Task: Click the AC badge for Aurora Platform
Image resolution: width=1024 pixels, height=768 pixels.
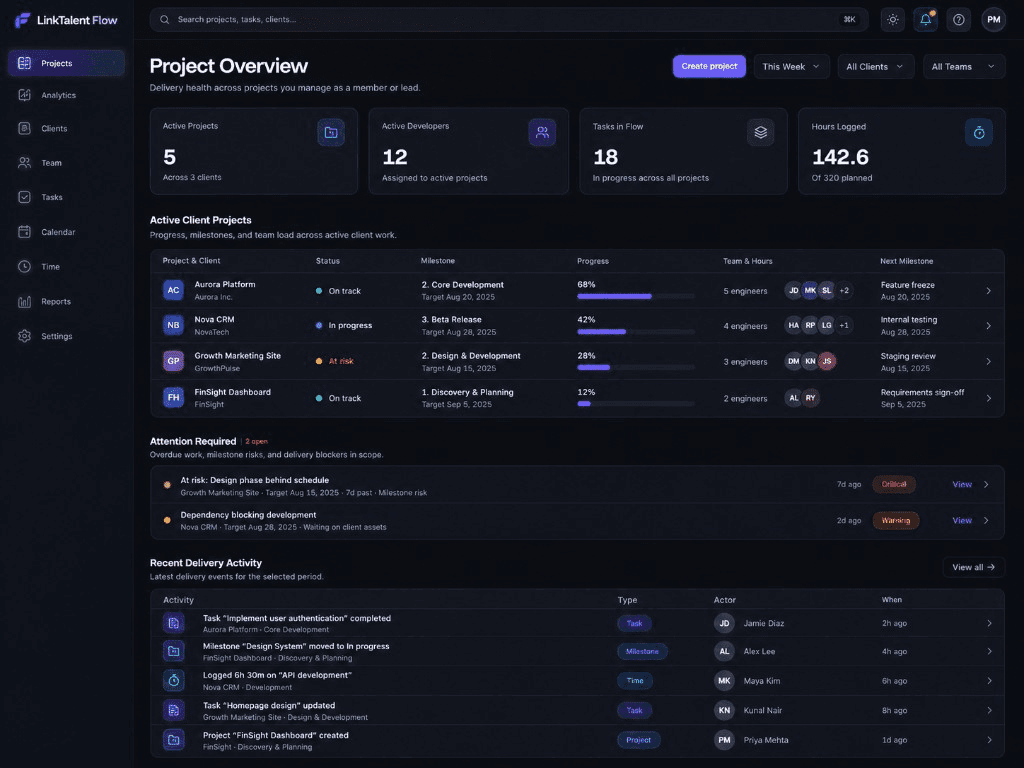Action: (x=173, y=290)
